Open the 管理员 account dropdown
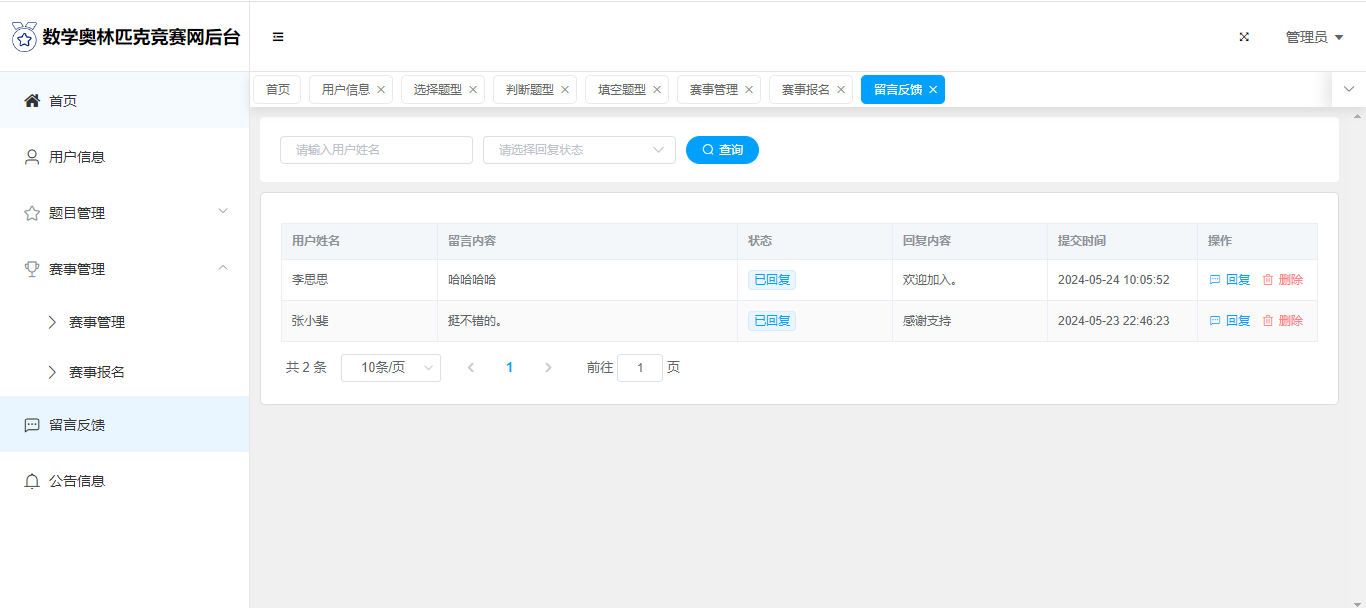The width and height of the screenshot is (1366, 608). [1313, 37]
